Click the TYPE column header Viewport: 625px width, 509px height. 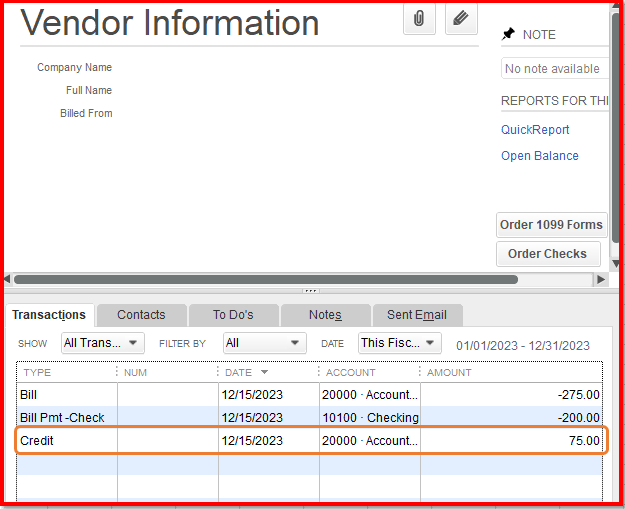point(37,373)
